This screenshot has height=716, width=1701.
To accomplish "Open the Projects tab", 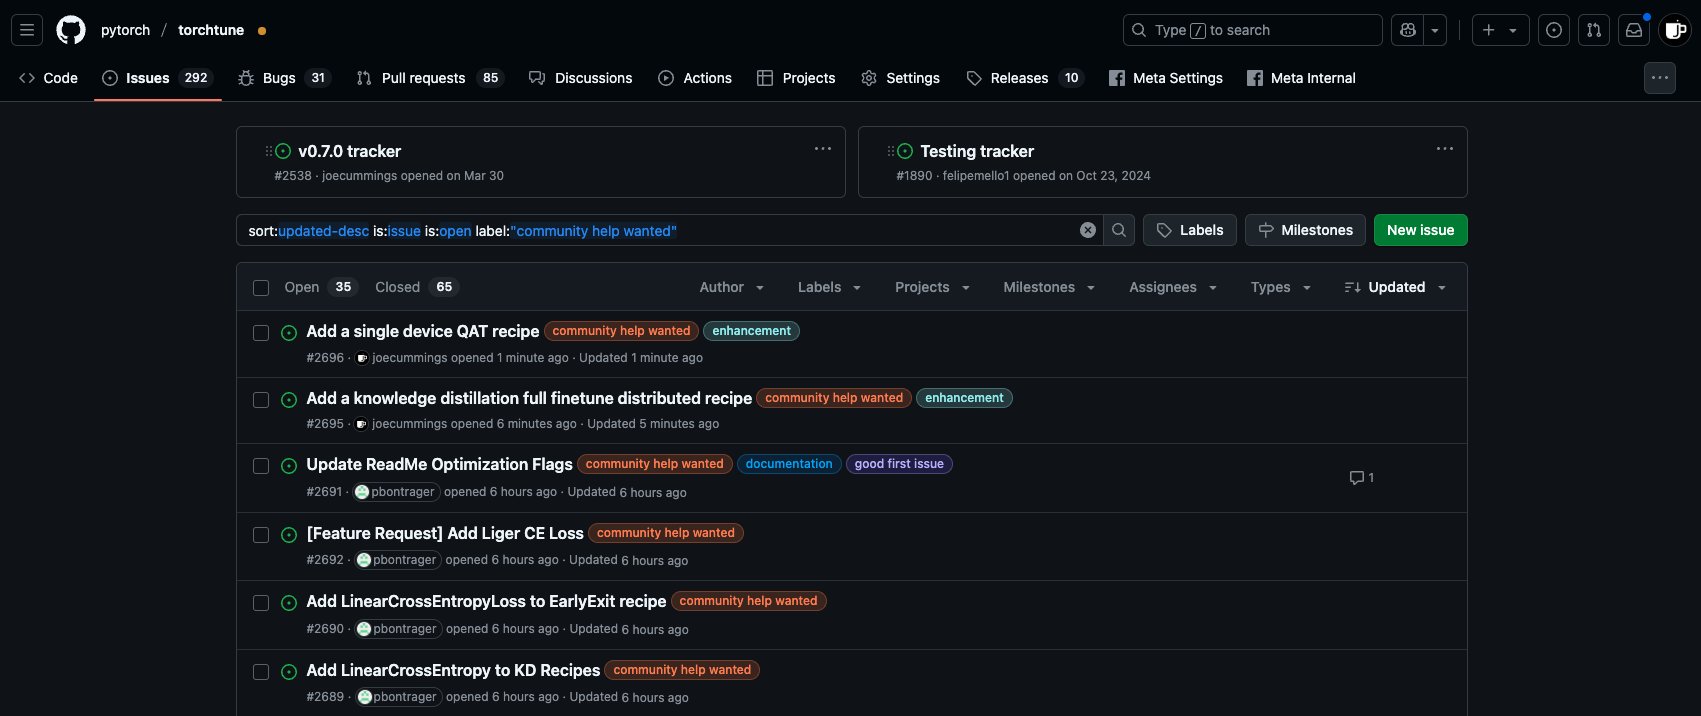I will coord(796,78).
